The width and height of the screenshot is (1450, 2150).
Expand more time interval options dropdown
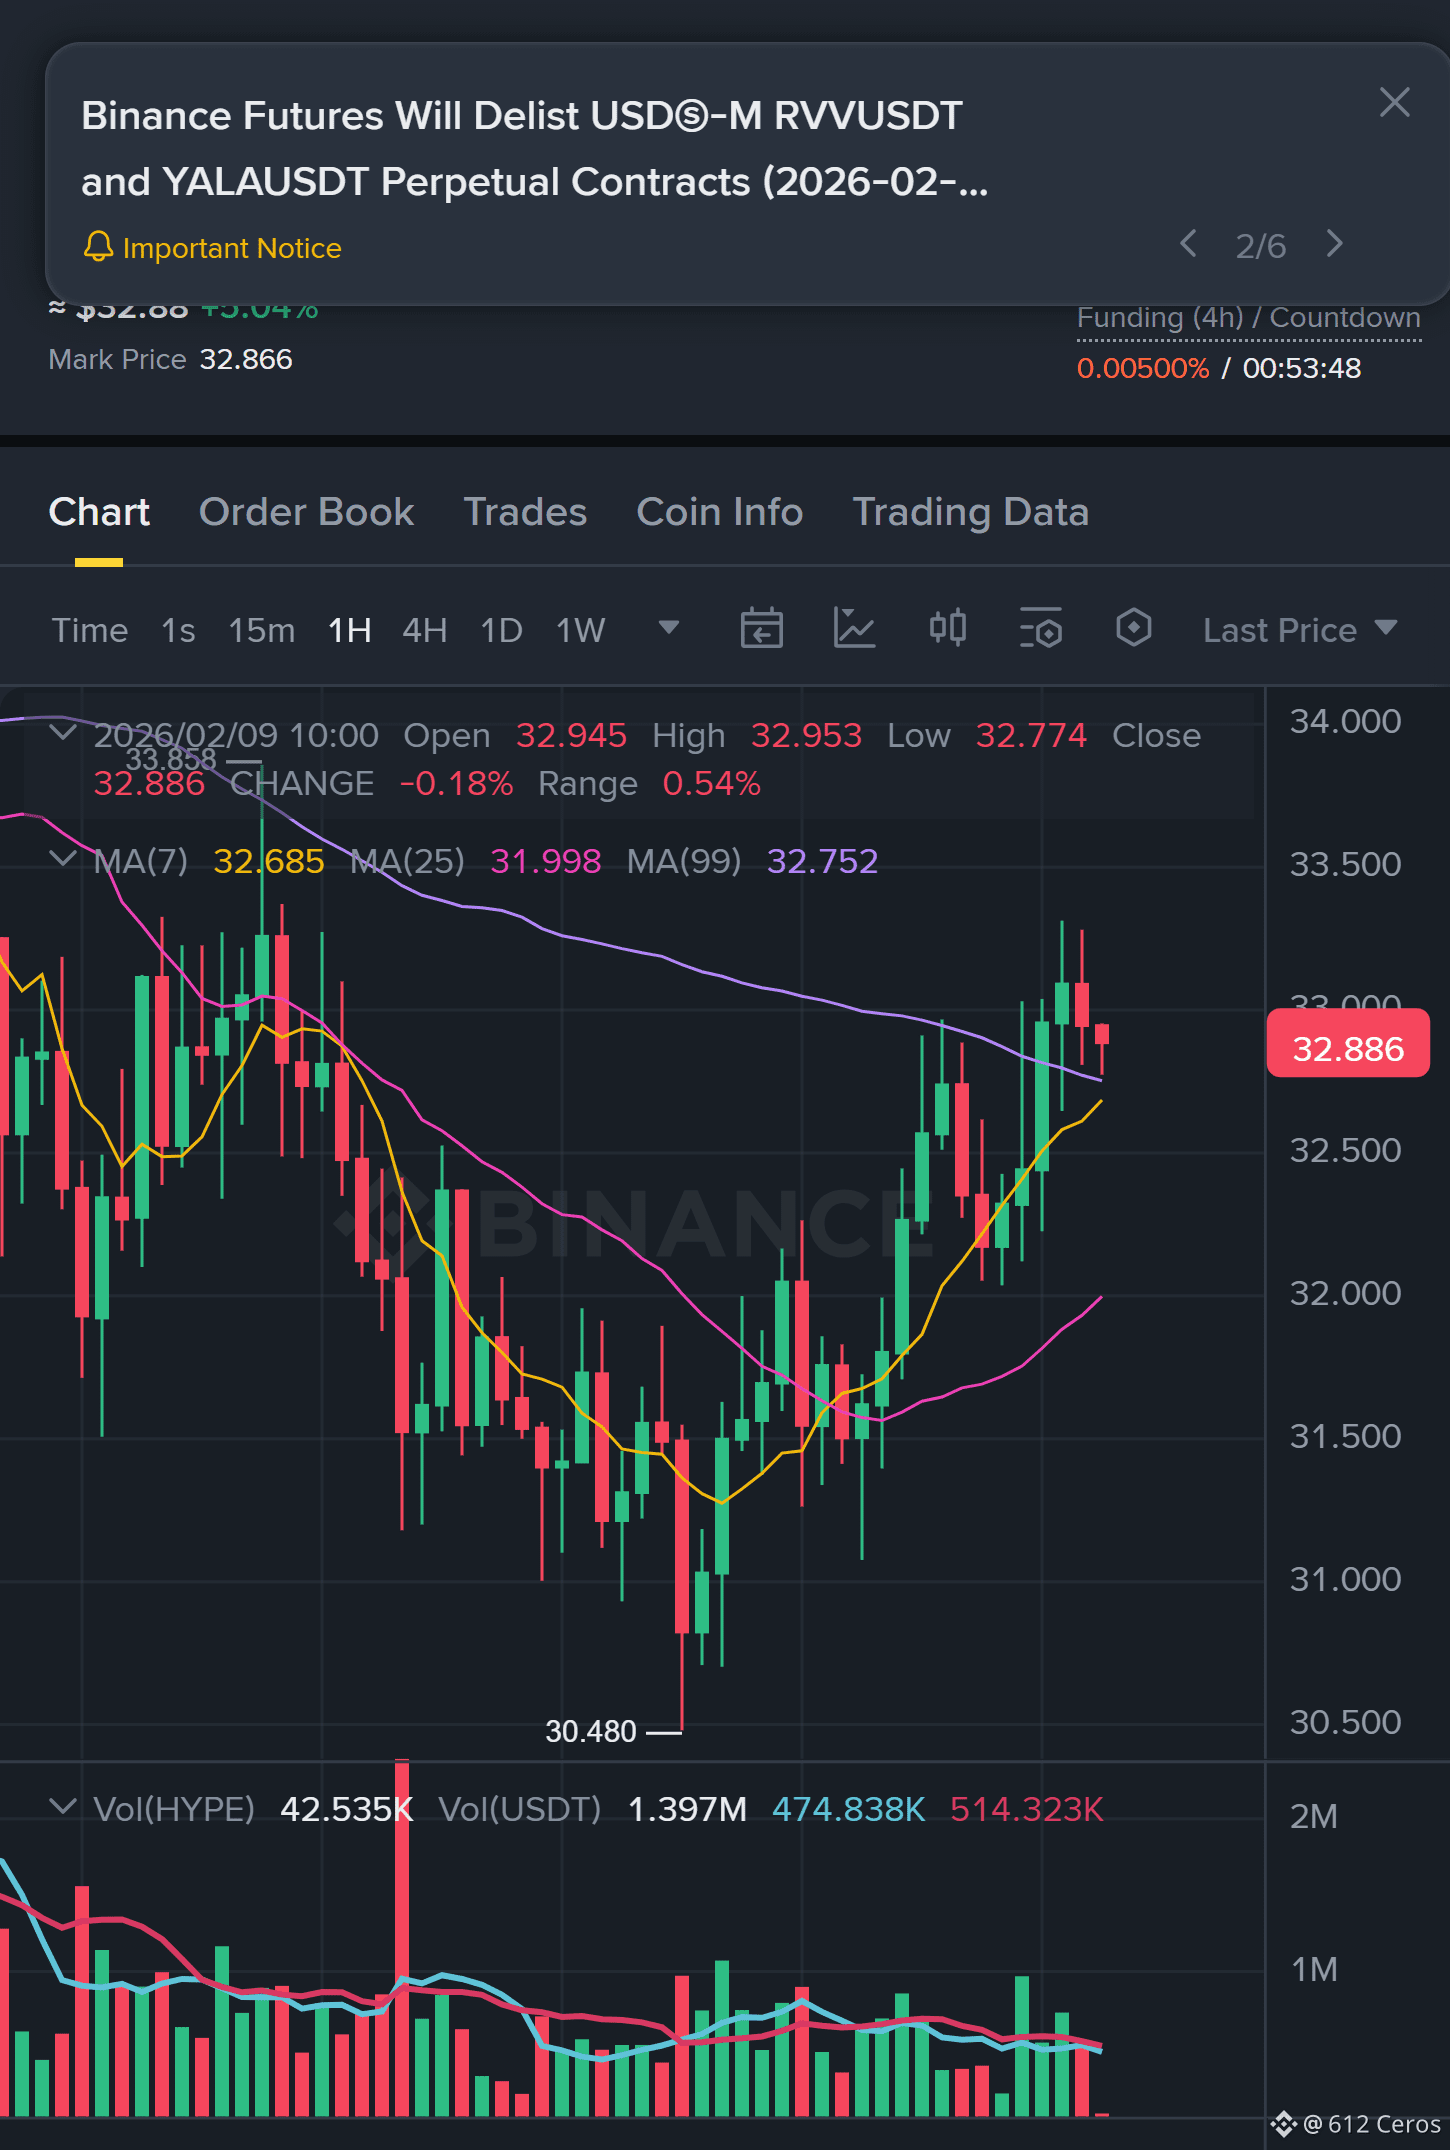tap(669, 628)
